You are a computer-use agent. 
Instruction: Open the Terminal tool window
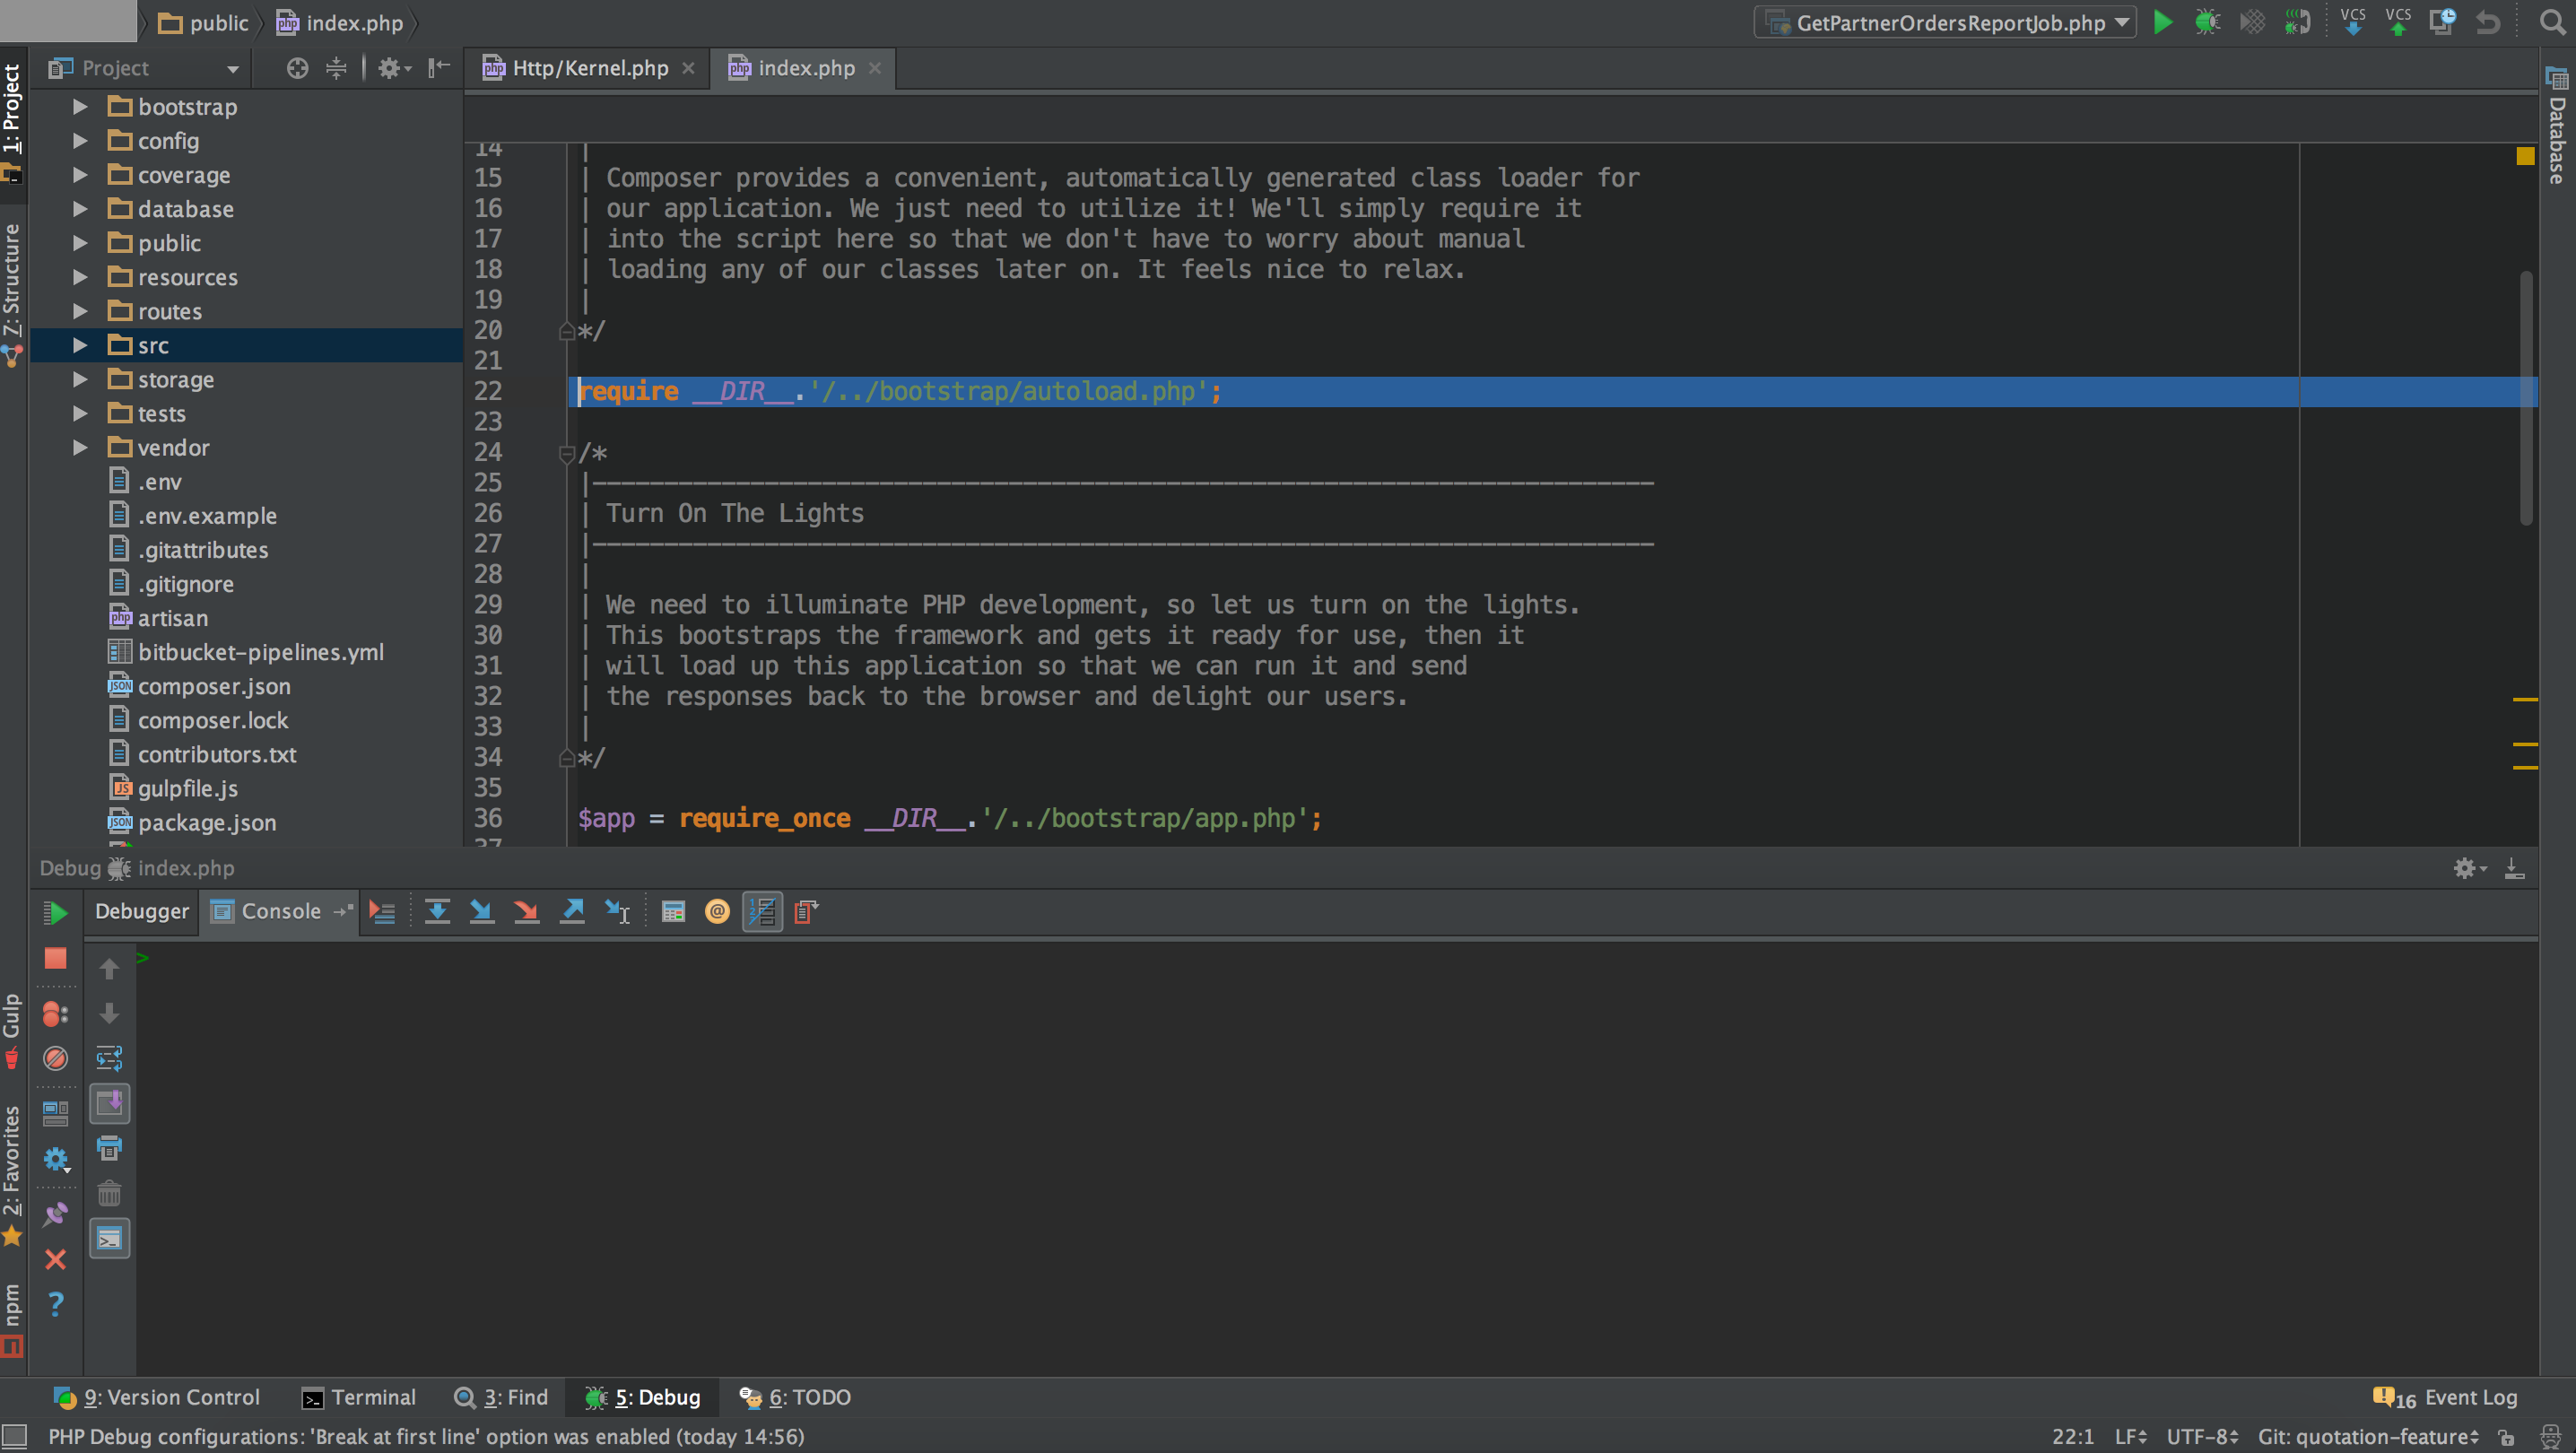pos(359,1397)
